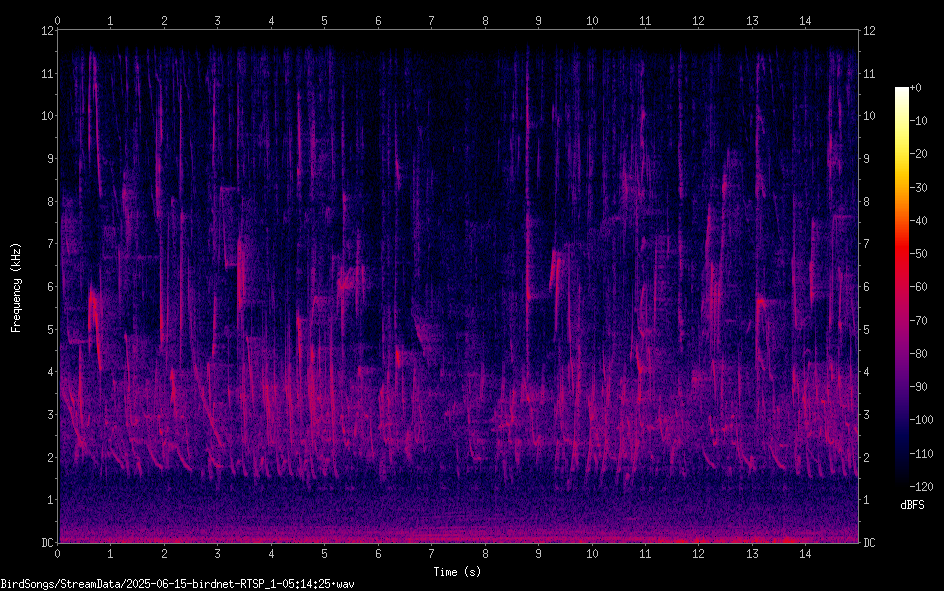Click the "14" tick on the bottom time axis
Image resolution: width=944 pixels, height=591 pixels.
point(806,554)
